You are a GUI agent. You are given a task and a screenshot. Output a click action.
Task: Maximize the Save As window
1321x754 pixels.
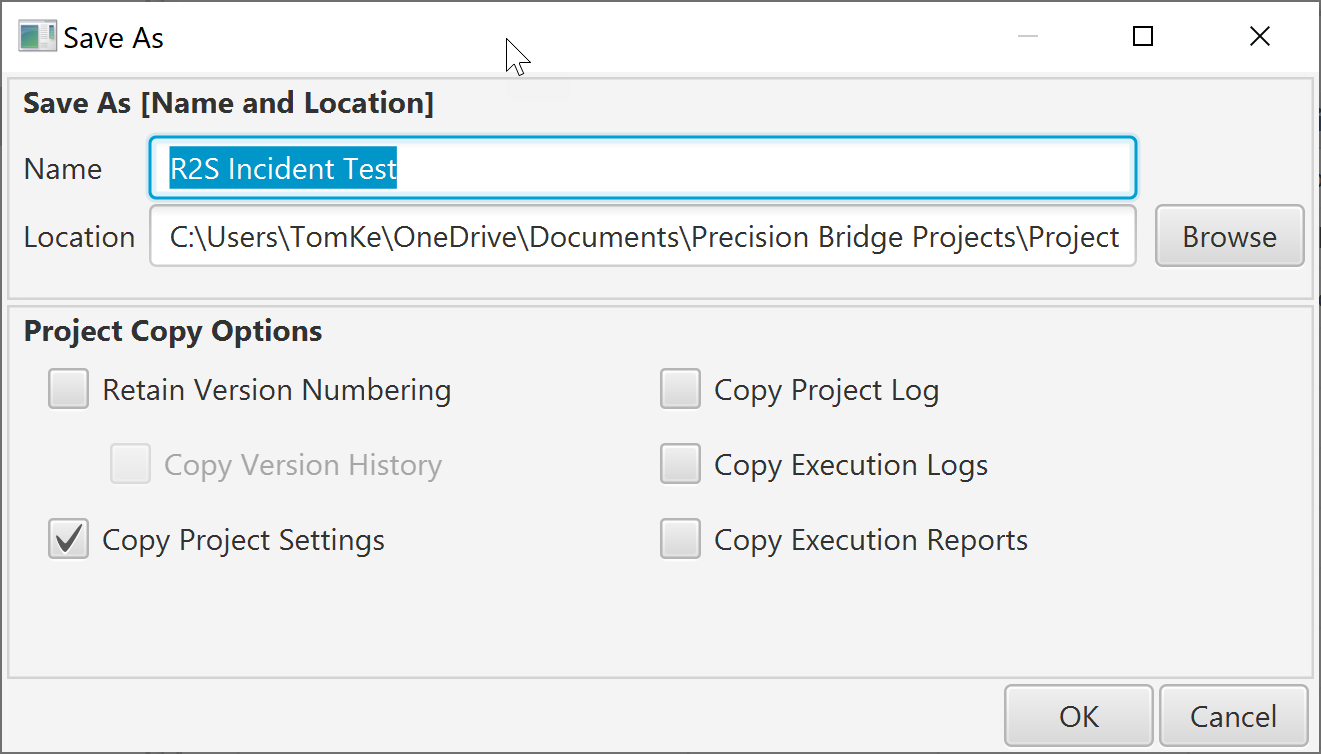coord(1143,37)
